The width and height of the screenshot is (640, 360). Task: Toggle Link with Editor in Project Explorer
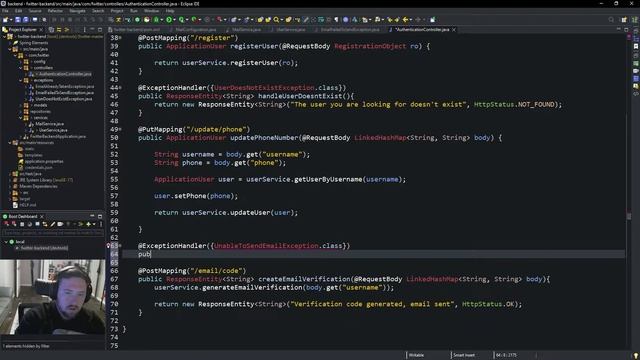(59, 30)
